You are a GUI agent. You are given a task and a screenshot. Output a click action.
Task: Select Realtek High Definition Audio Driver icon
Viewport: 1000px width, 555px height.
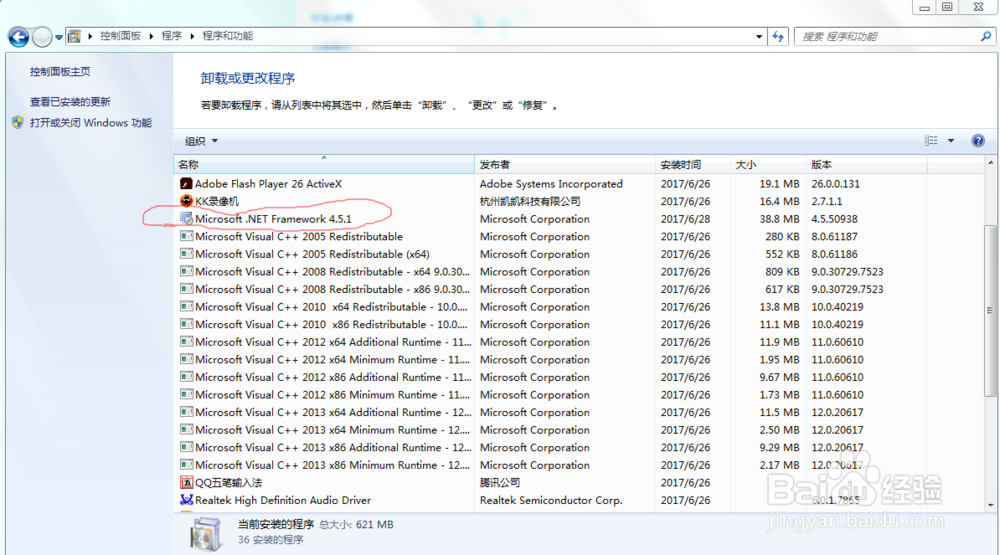[x=186, y=500]
